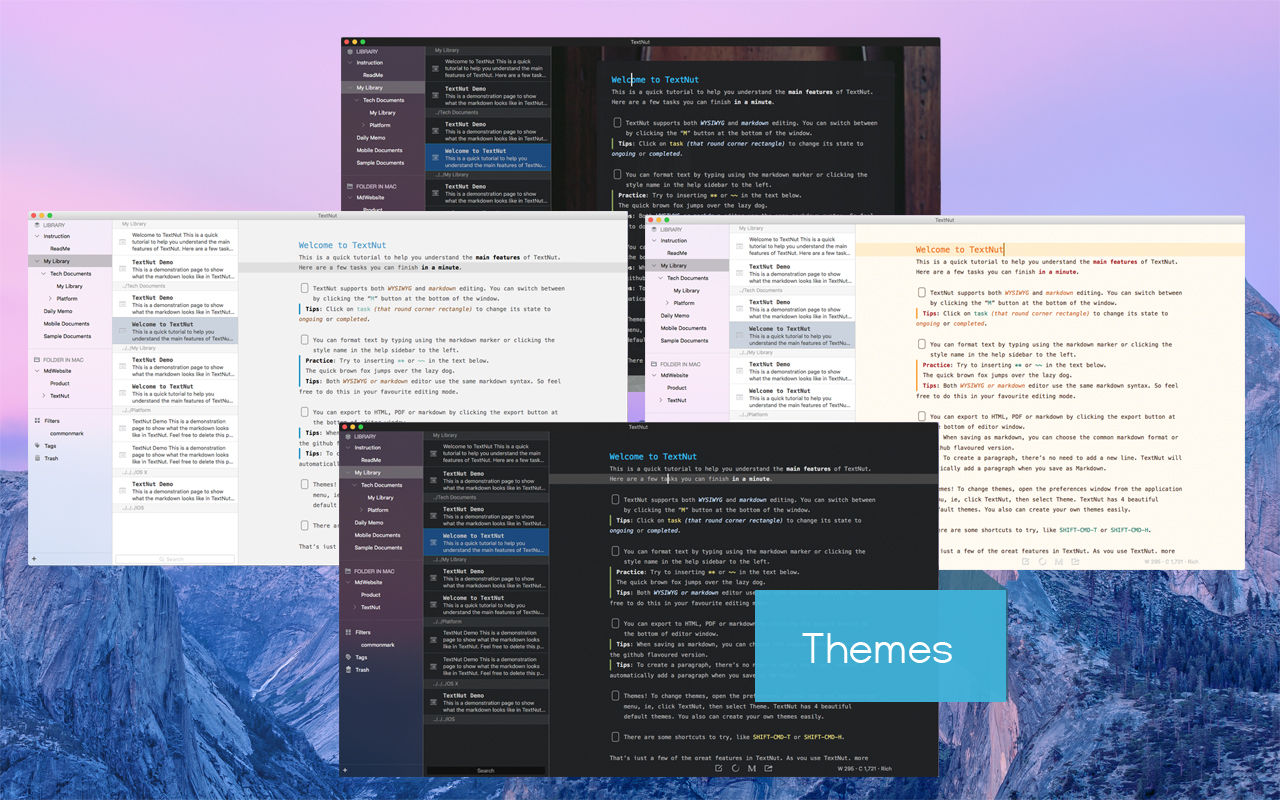
Task: Collapse MdWebsite chevron in front dark window
Action: (348, 582)
